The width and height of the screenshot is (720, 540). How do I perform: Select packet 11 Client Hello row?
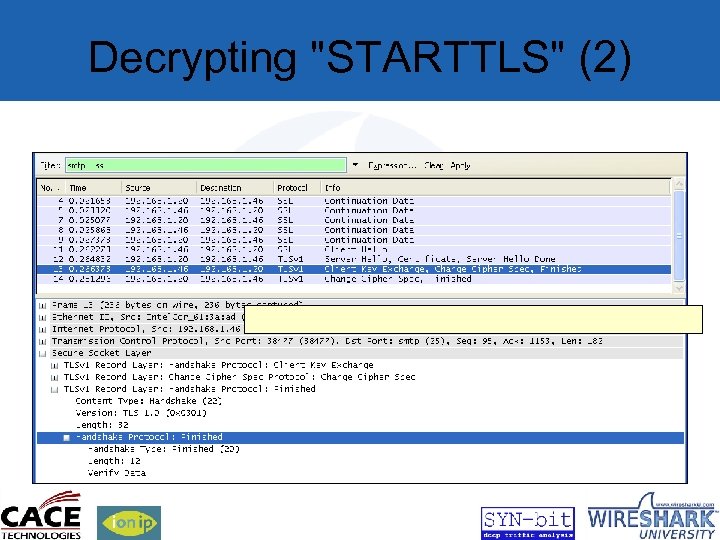point(354,249)
